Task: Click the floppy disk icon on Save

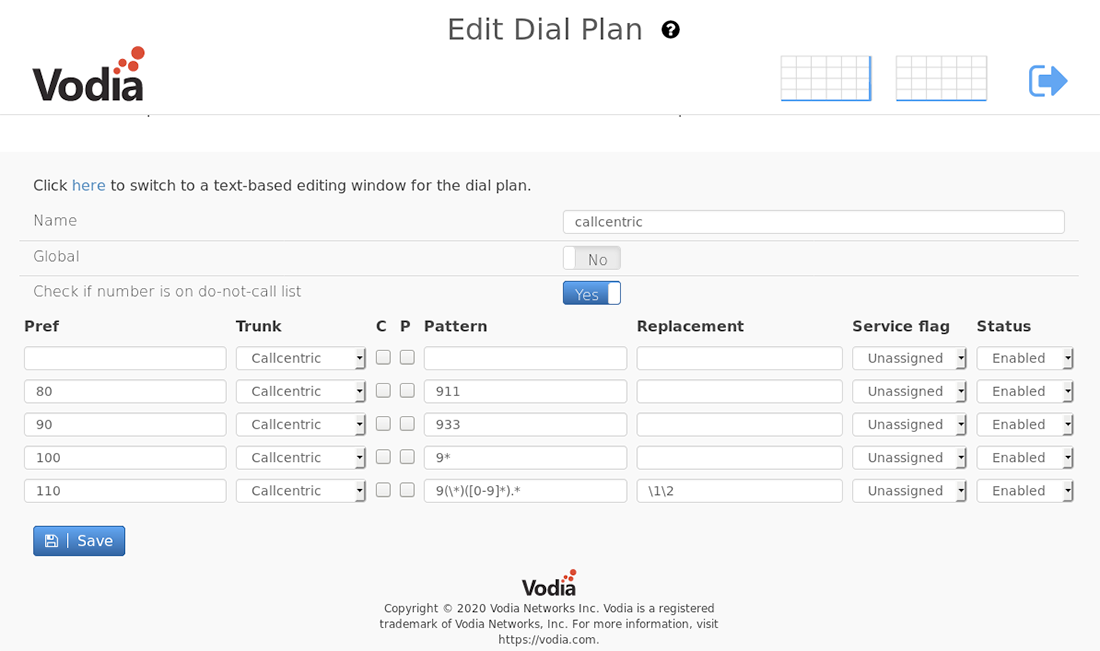Action: (51, 541)
